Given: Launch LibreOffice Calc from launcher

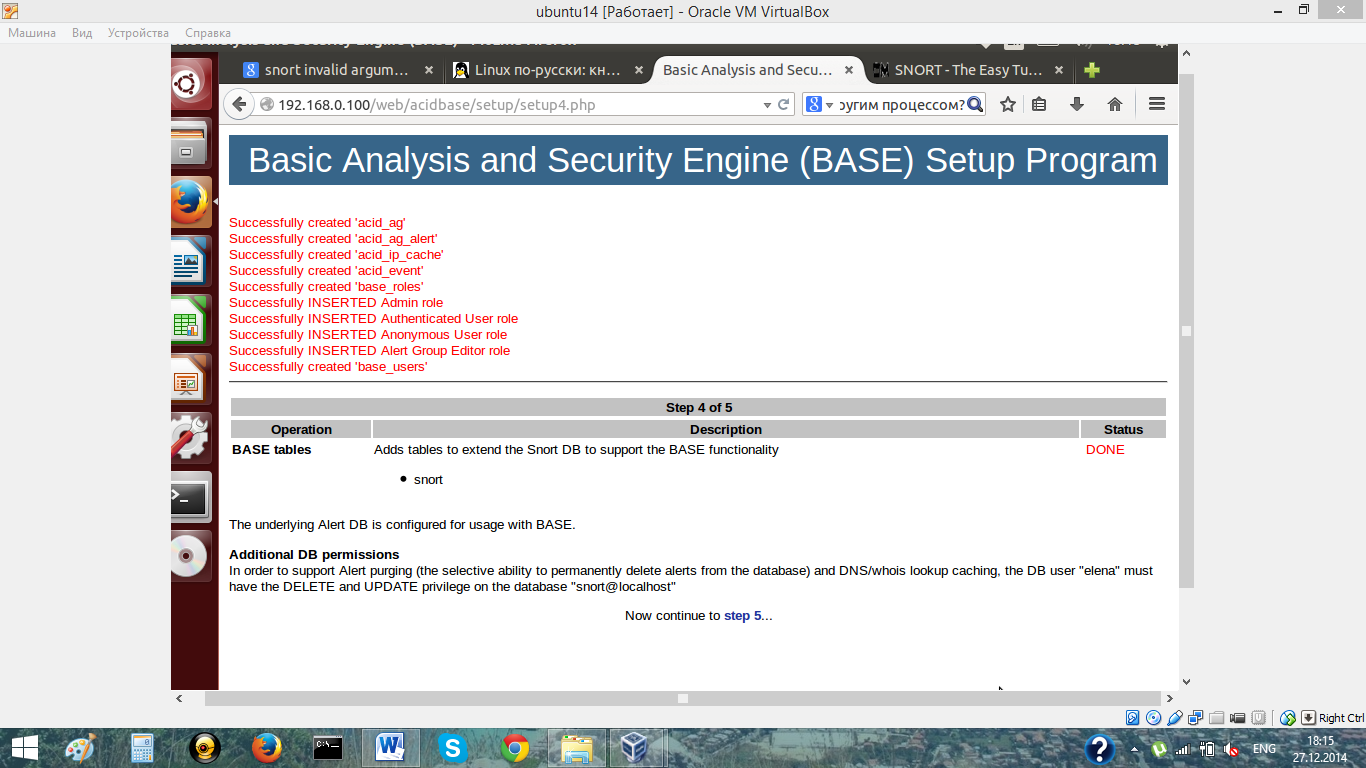Looking at the screenshot, I should pos(191,320).
